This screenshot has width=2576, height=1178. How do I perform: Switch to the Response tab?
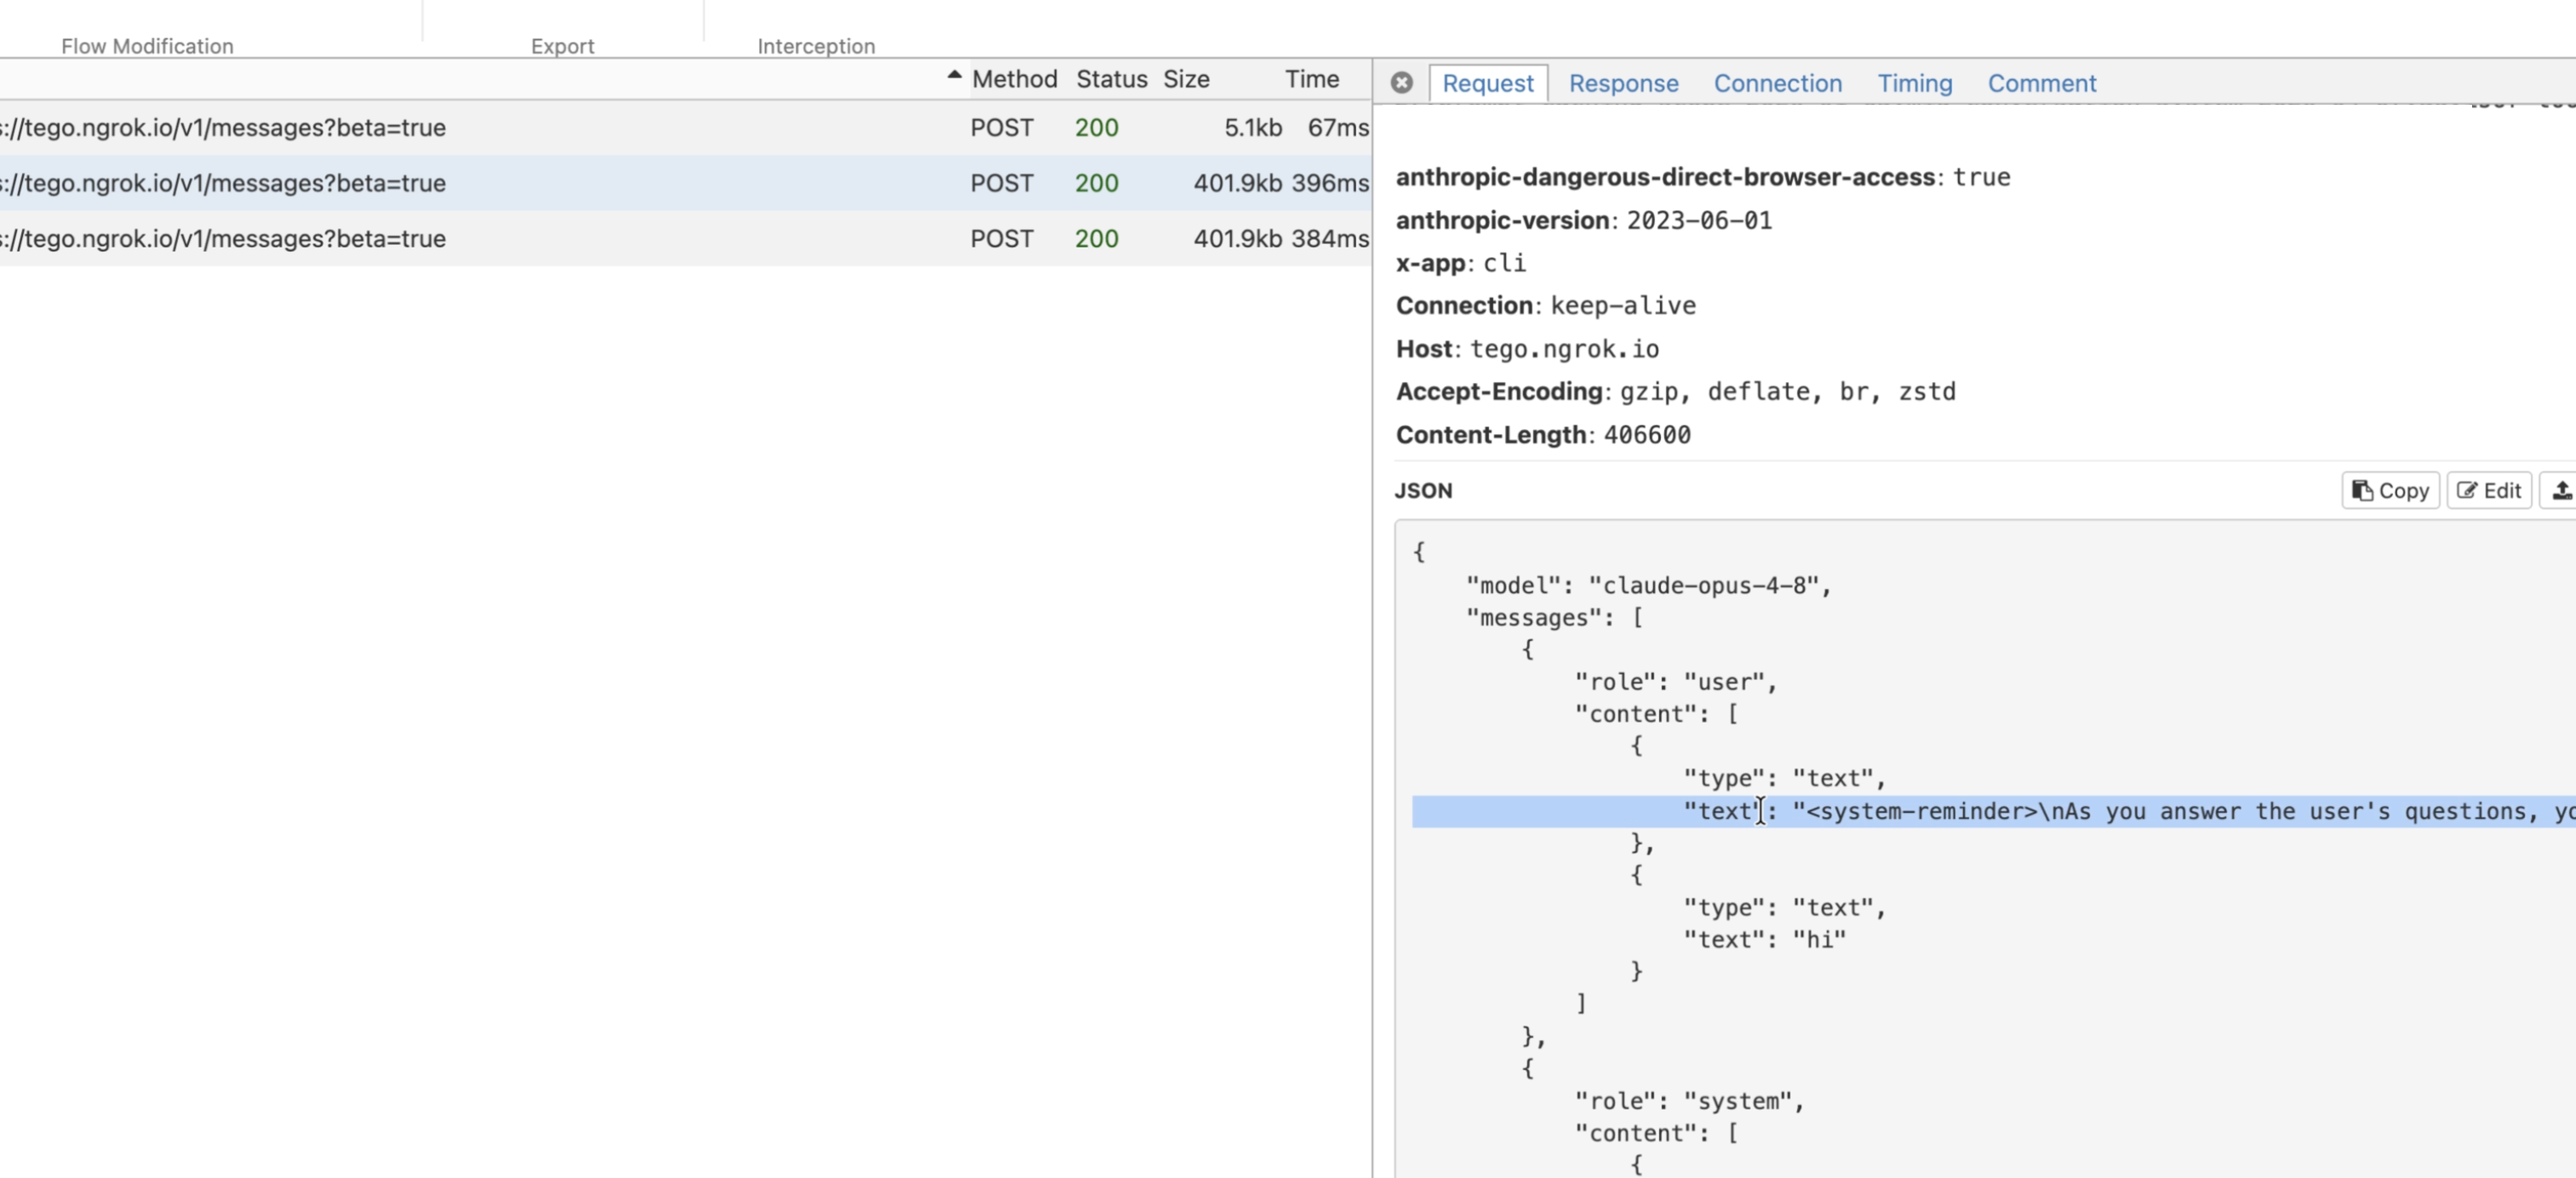(1623, 83)
